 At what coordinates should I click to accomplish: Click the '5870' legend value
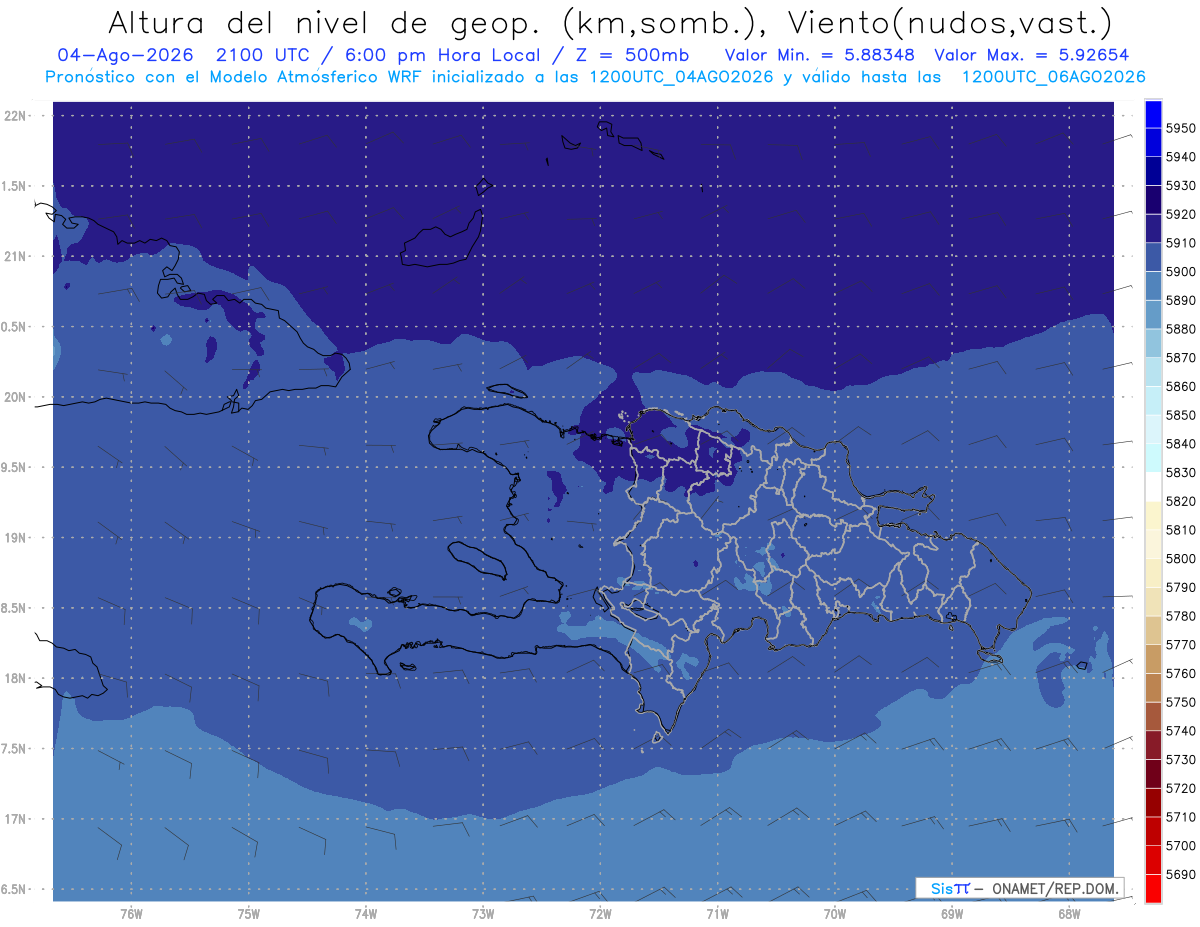coord(1181,358)
